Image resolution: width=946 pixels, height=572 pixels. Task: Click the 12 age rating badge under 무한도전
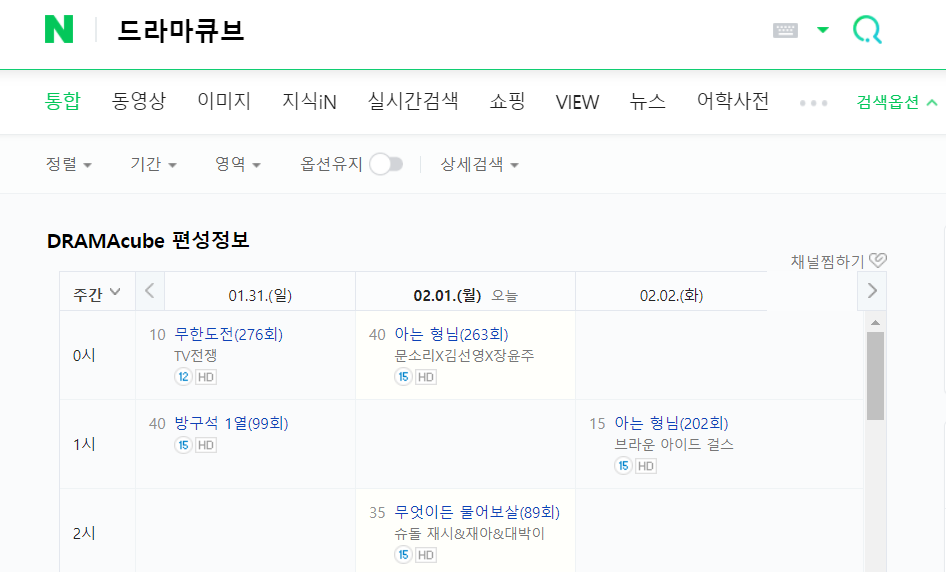point(183,377)
